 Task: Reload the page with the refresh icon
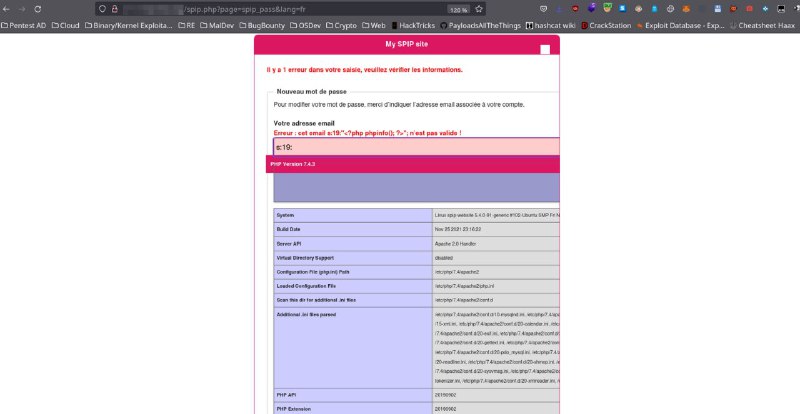(x=38, y=9)
